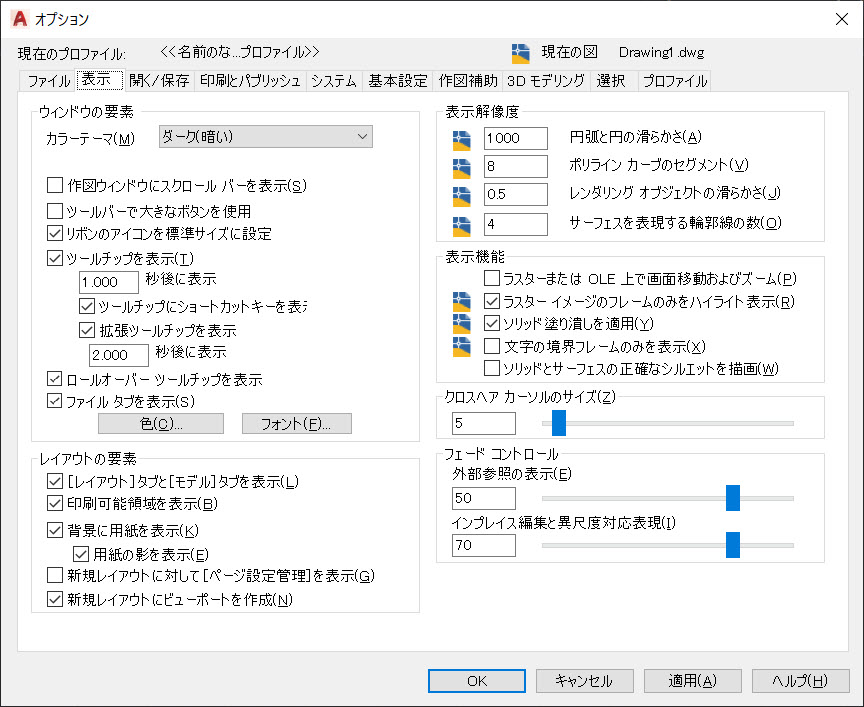Open the 基本設定 tab

[398, 80]
